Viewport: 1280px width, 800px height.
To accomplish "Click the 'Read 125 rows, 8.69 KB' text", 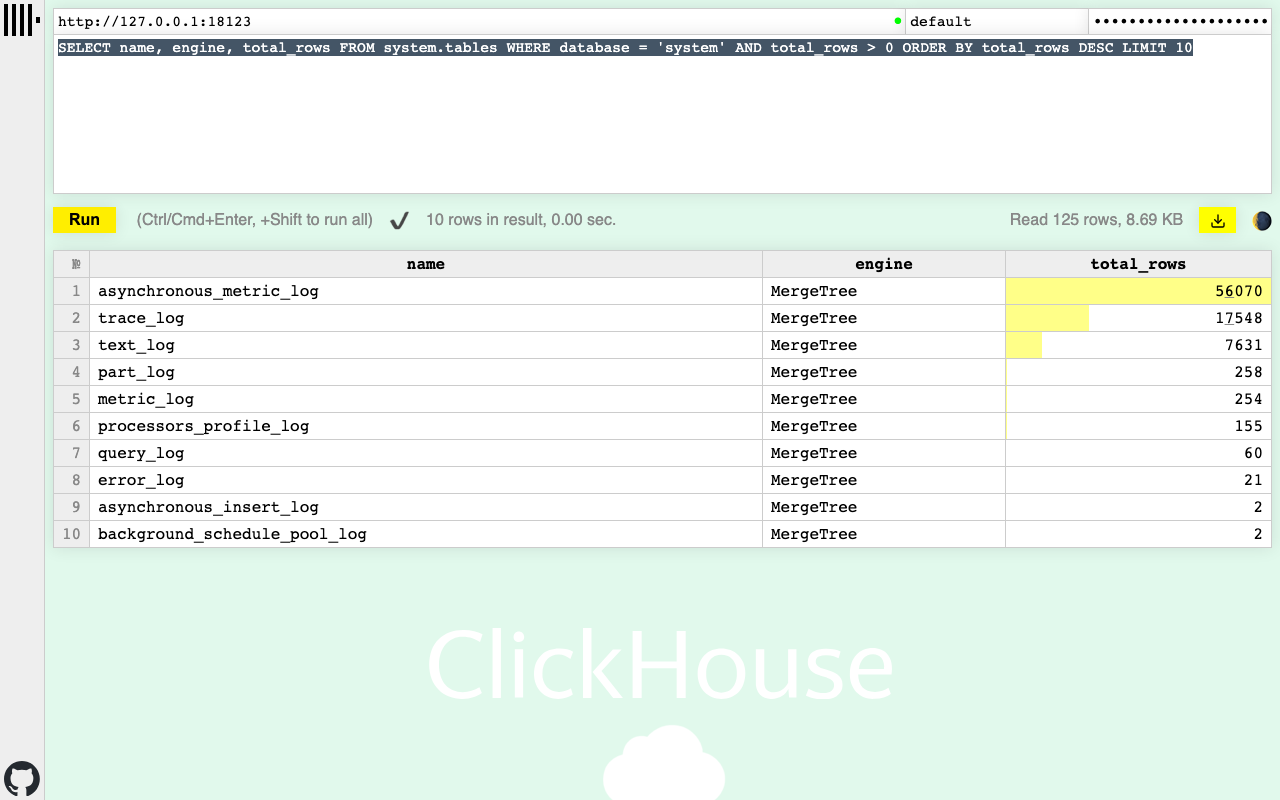I will (x=1096, y=220).
